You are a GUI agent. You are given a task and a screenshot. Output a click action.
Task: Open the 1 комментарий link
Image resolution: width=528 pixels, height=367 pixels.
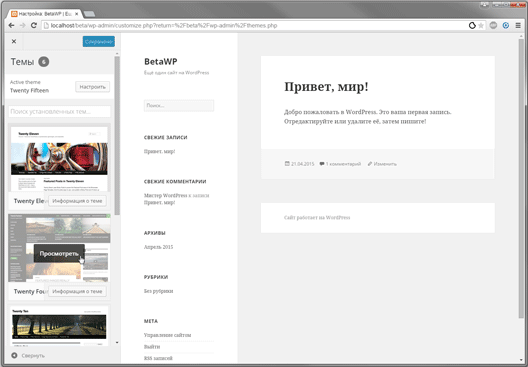pos(343,164)
